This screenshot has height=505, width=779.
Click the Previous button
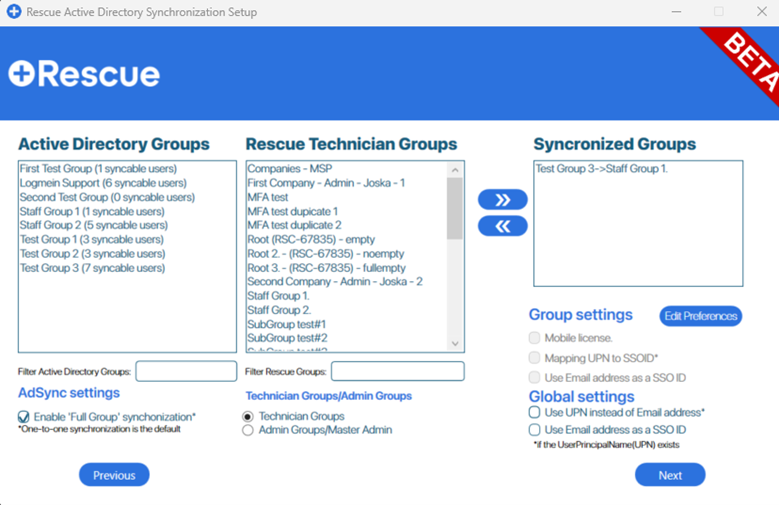[x=114, y=475]
